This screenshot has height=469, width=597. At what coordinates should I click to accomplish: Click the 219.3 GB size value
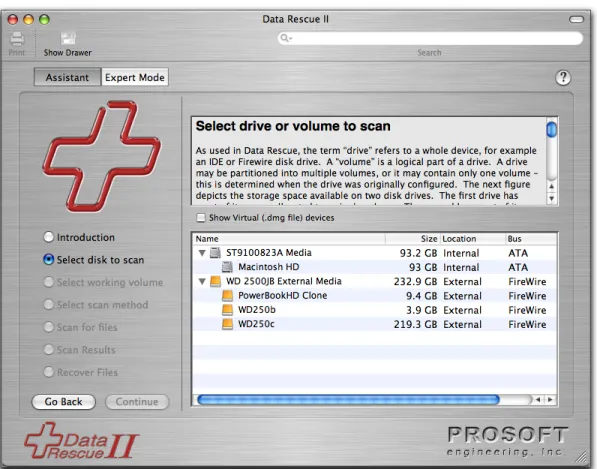point(415,324)
